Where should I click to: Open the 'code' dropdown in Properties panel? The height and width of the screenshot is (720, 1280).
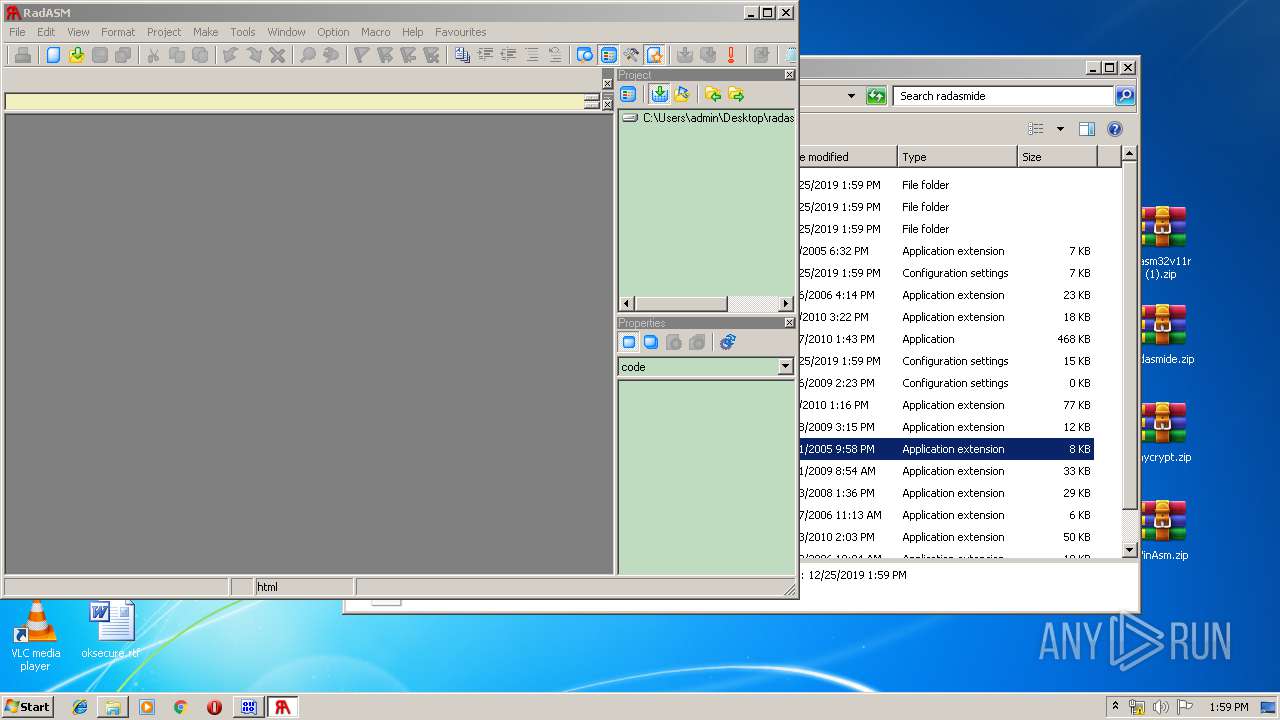[x=785, y=367]
